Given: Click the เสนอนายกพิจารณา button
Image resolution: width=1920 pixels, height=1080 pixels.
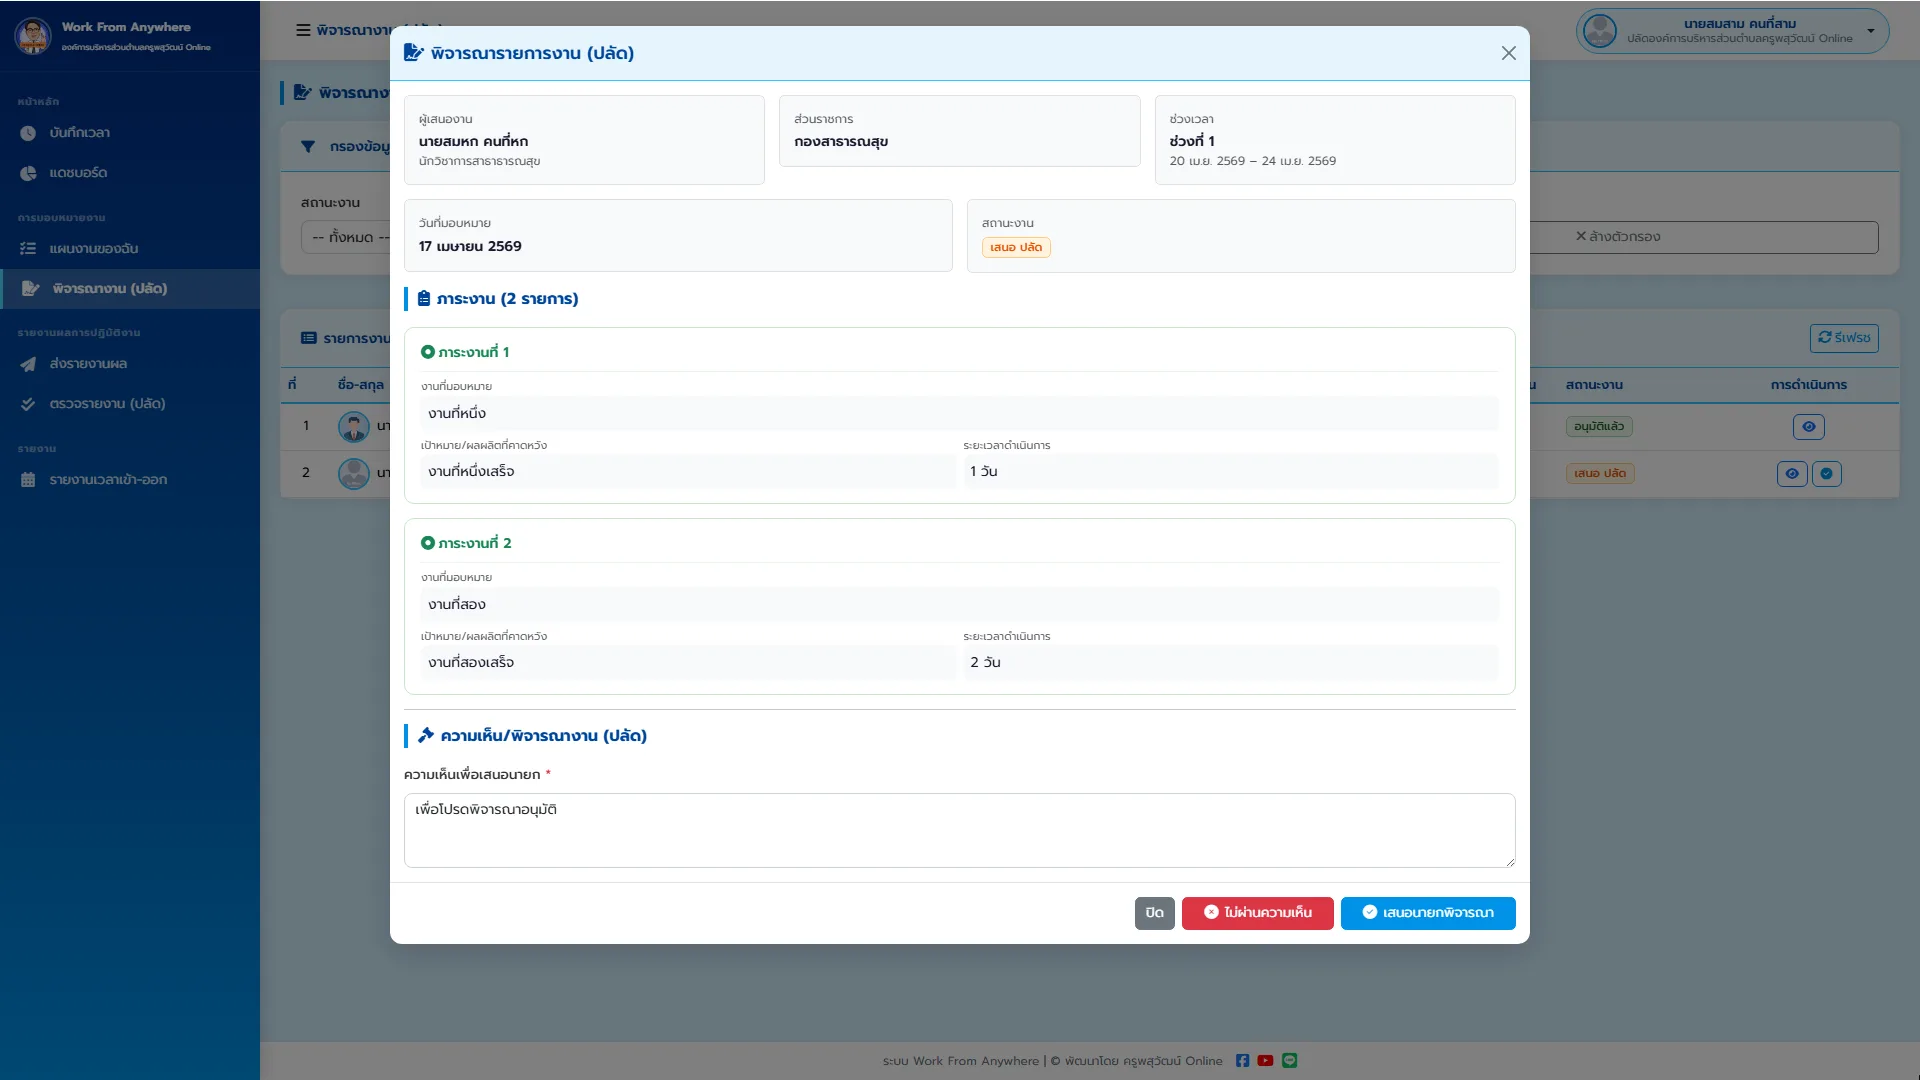Looking at the screenshot, I should (x=1427, y=913).
